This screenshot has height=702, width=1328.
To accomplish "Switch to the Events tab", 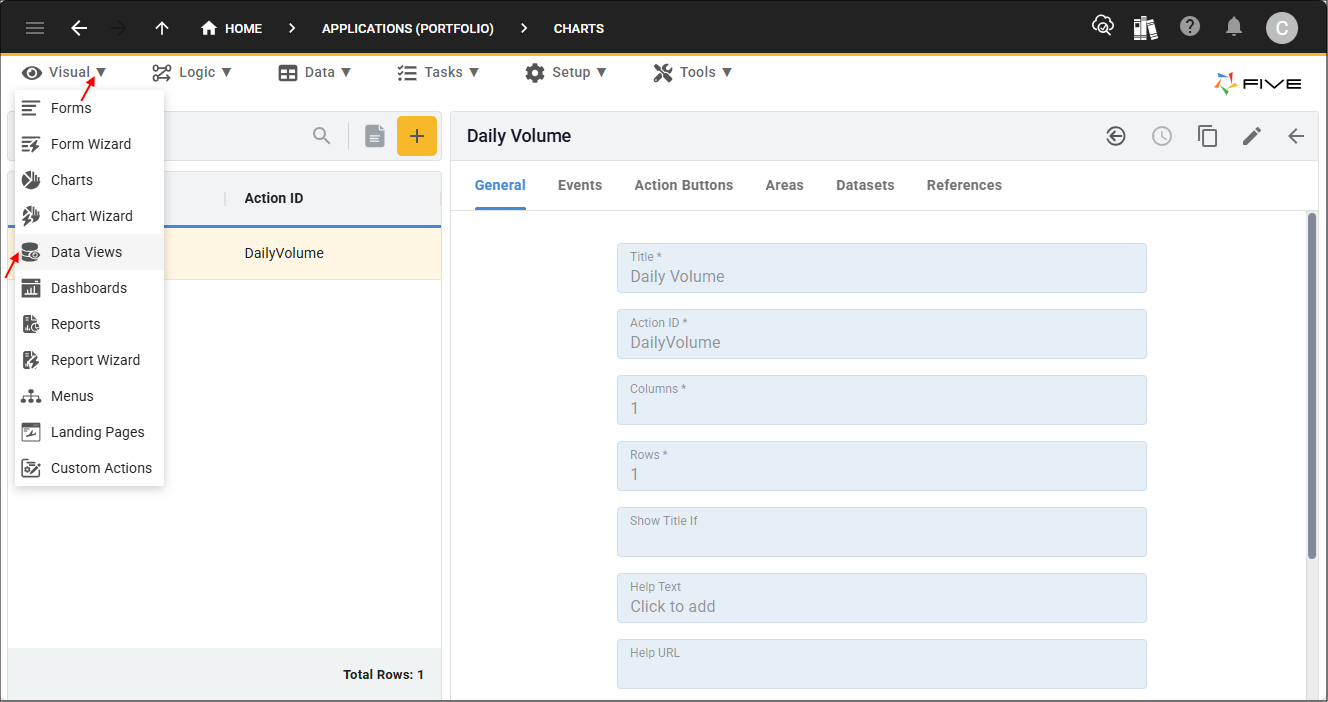I will pyautogui.click(x=580, y=185).
